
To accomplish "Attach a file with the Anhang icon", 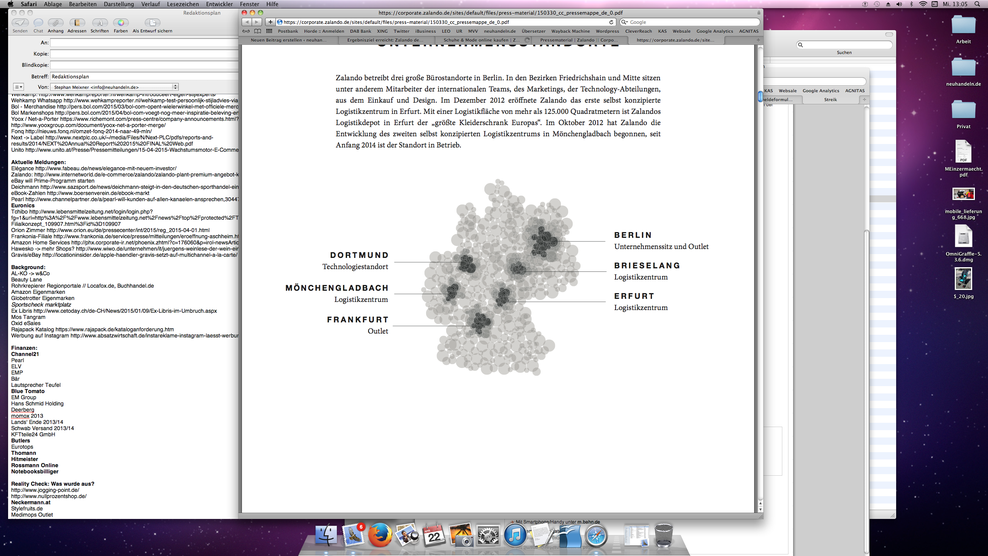I will pos(55,23).
